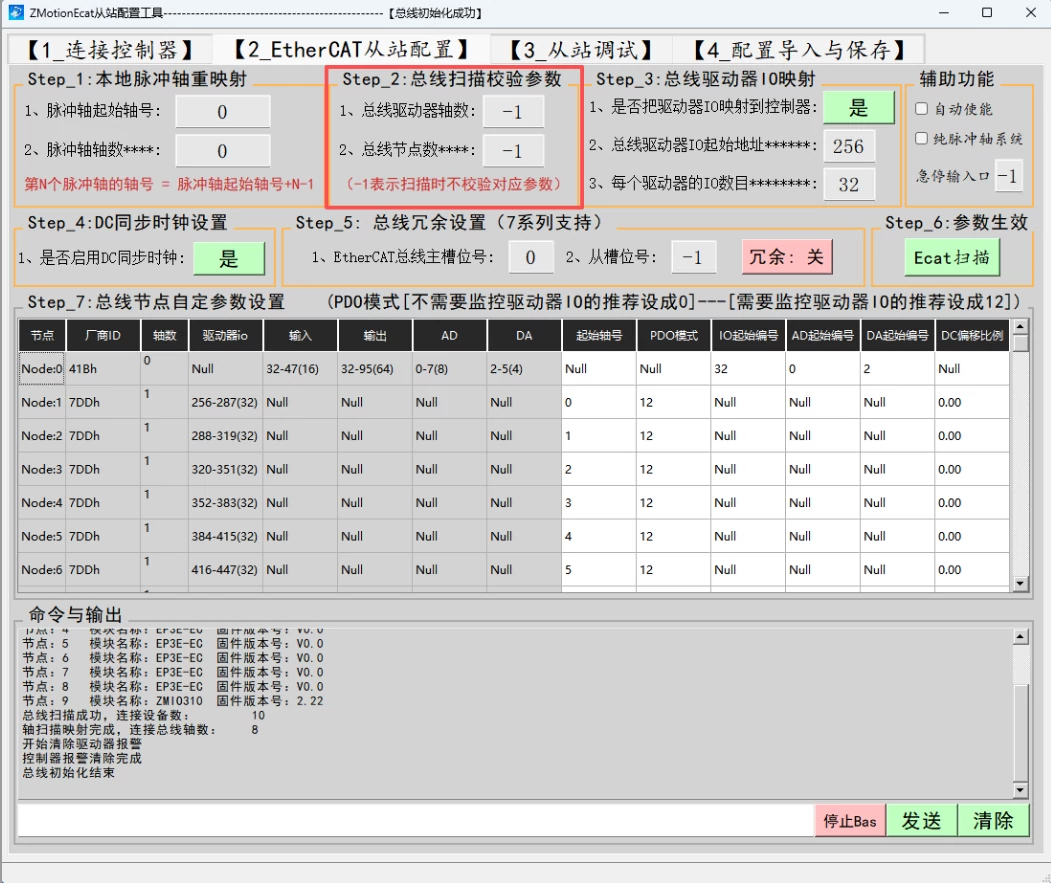Click the Ecat扫描 button
Viewport: 1051px width, 883px height.
pyautogui.click(x=951, y=258)
